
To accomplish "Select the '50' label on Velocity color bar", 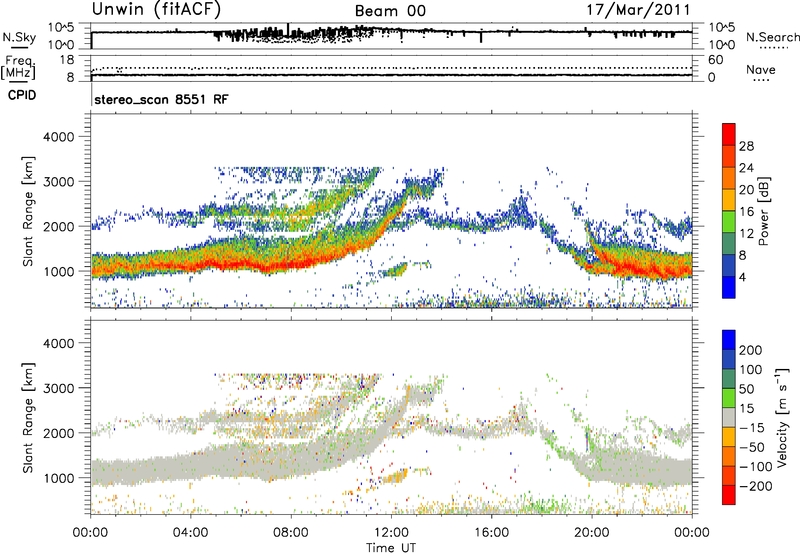I will (x=746, y=389).
